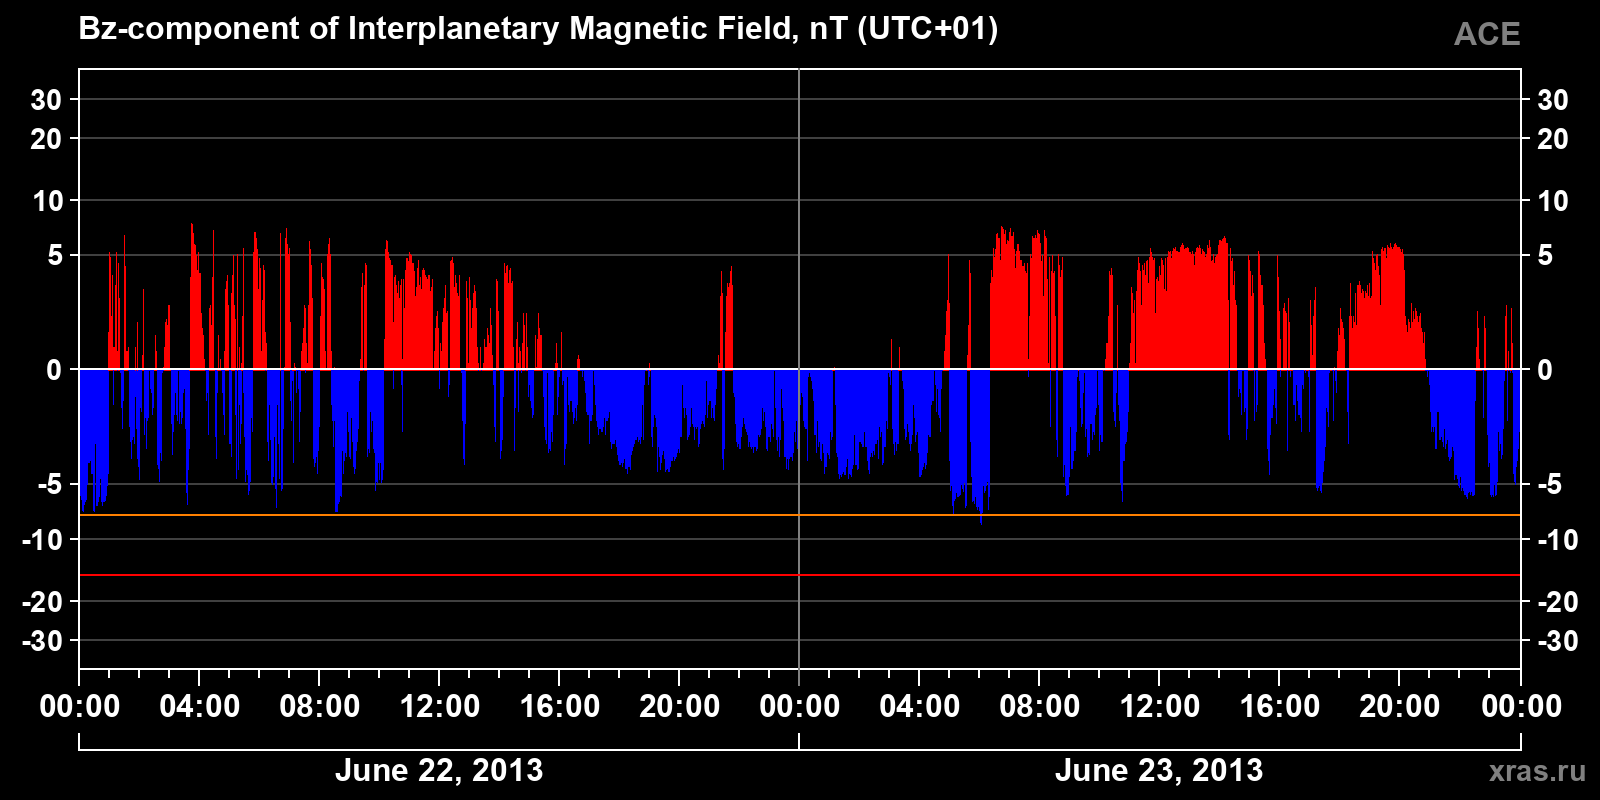Viewport: 1600px width, 800px height.
Task: Select the '08:00' time label for June 22
Action: (x=320, y=707)
